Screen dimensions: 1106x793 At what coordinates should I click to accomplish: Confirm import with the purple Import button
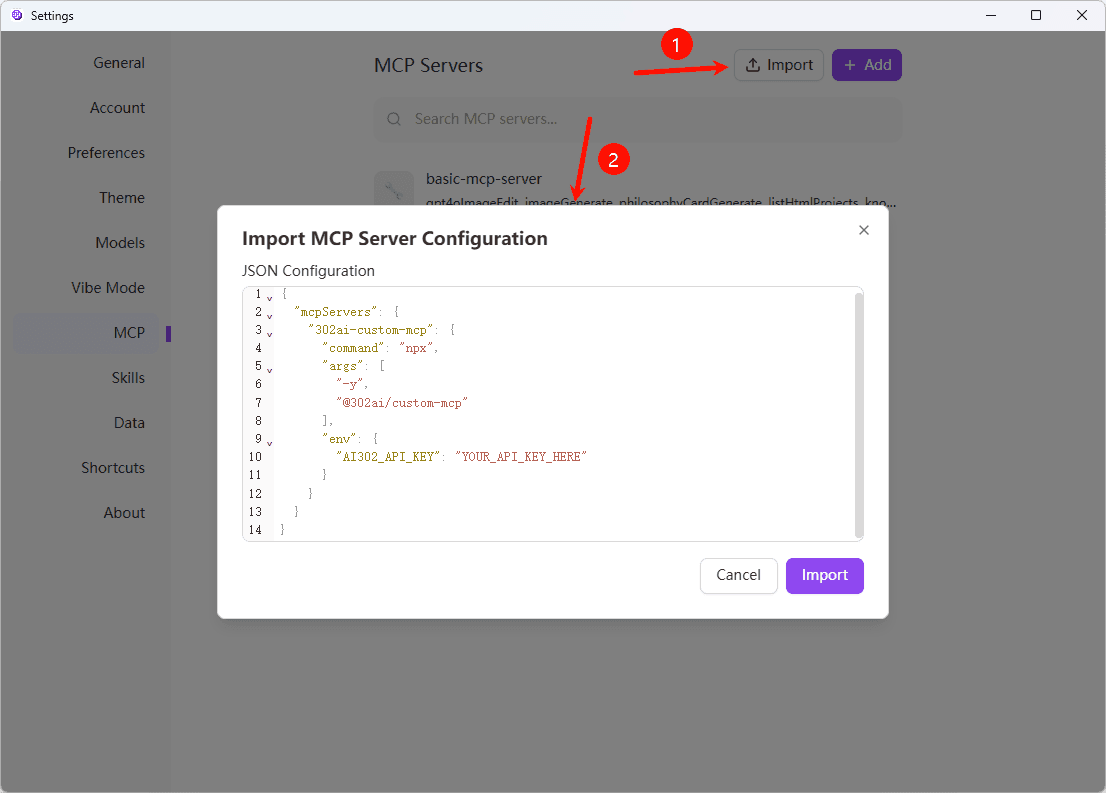pyautogui.click(x=824, y=575)
